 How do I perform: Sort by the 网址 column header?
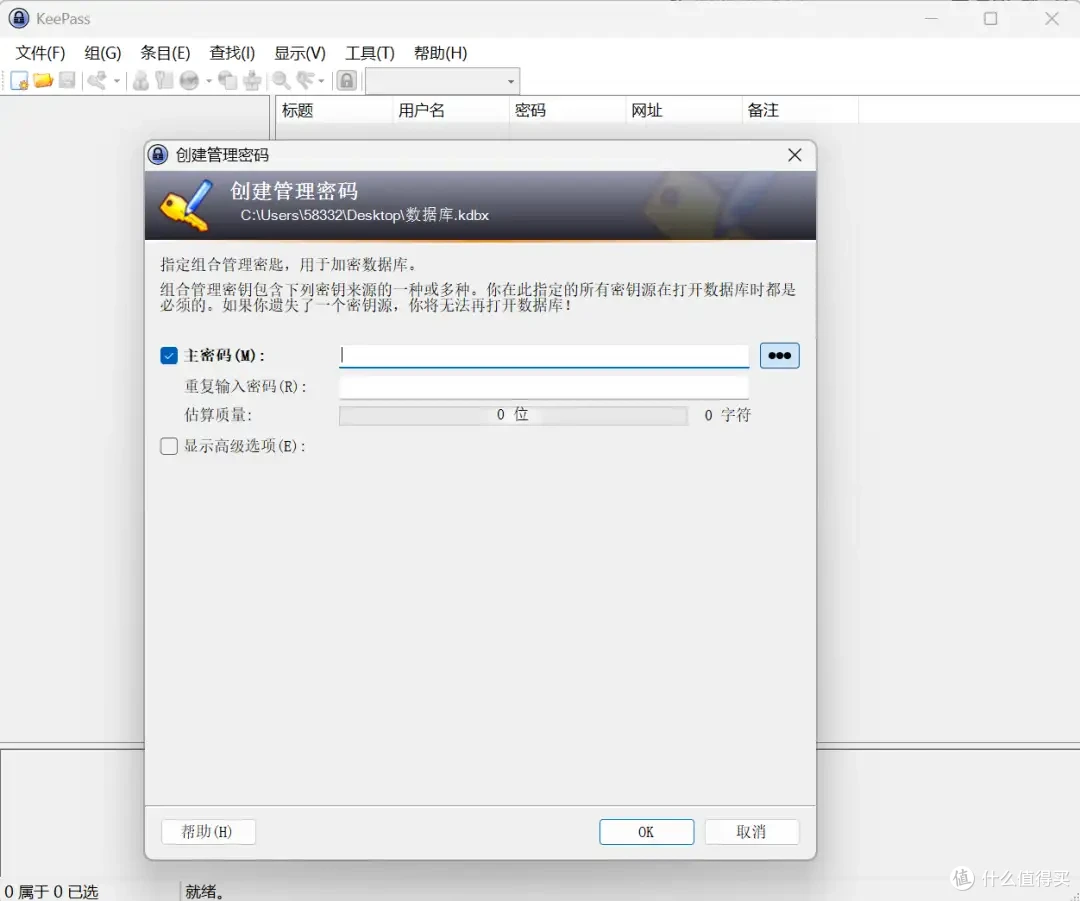684,110
